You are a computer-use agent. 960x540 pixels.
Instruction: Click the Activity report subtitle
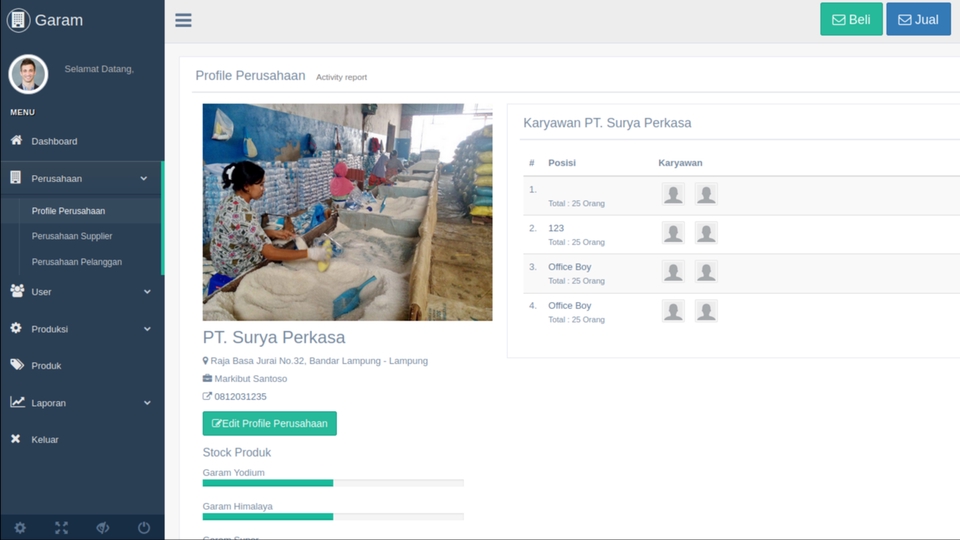(341, 77)
